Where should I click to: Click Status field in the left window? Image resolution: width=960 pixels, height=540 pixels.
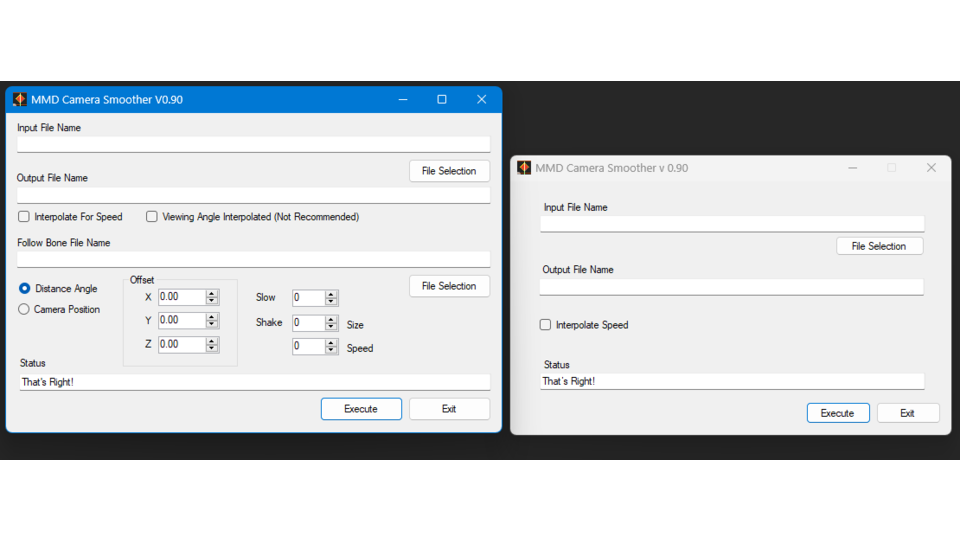pos(255,382)
